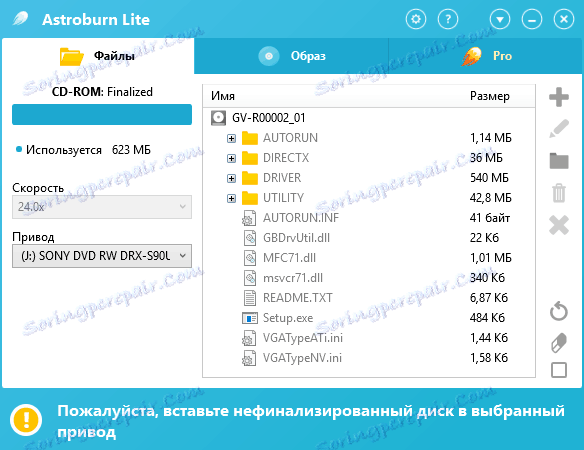Click the DRIVER folder icon
The height and width of the screenshot is (450, 584).
tap(250, 178)
